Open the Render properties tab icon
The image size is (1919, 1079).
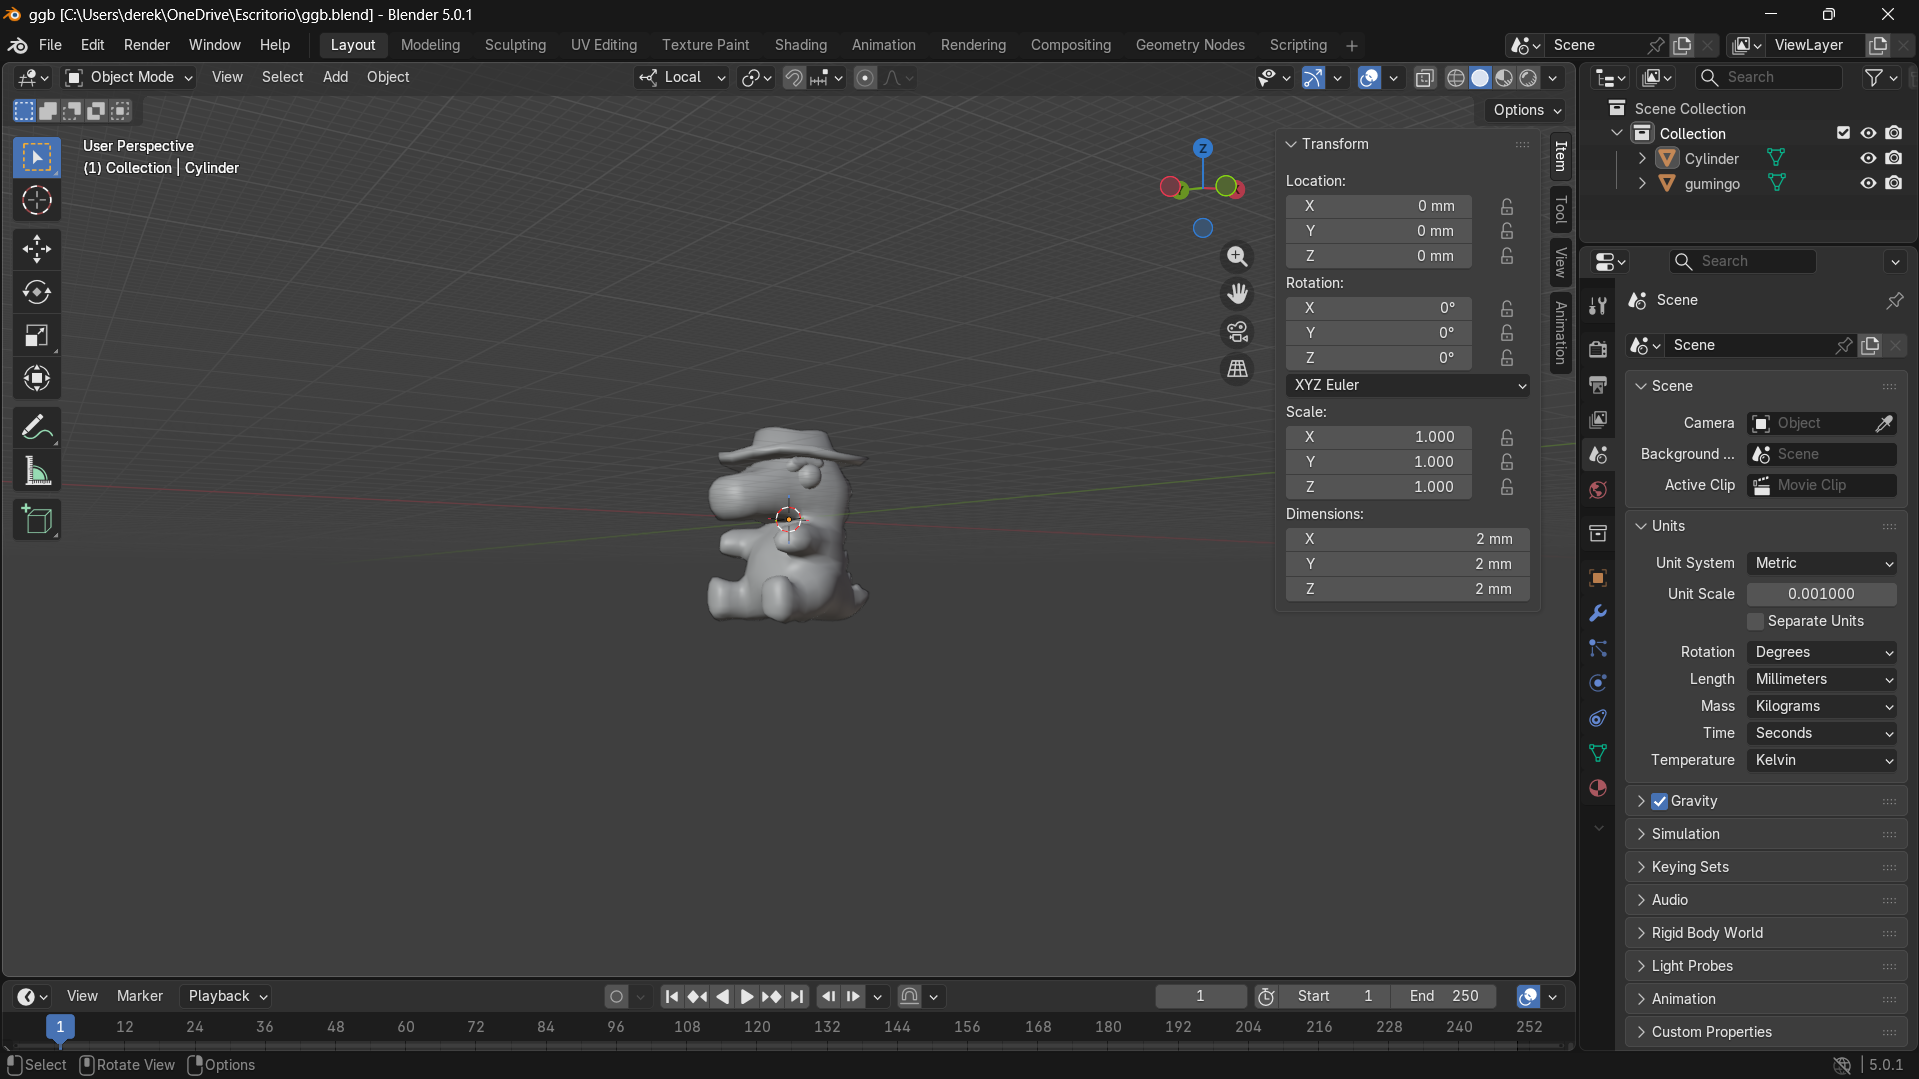click(1598, 349)
